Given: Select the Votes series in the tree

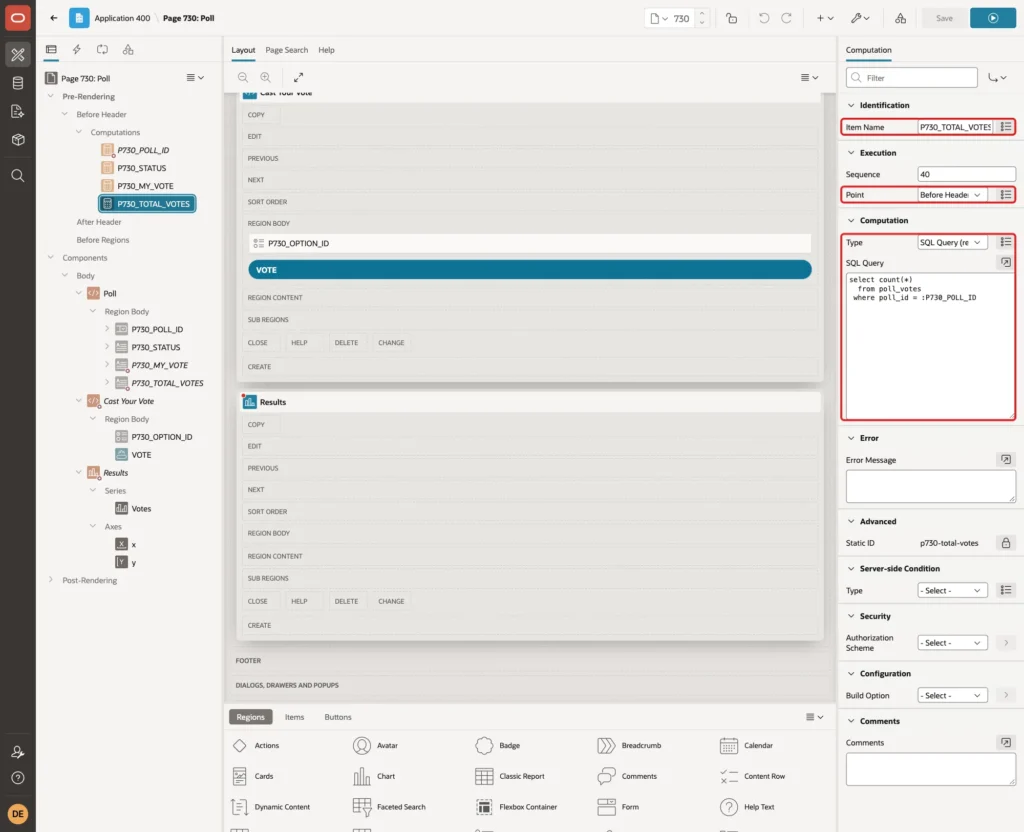Looking at the screenshot, I should pyautogui.click(x=141, y=509).
